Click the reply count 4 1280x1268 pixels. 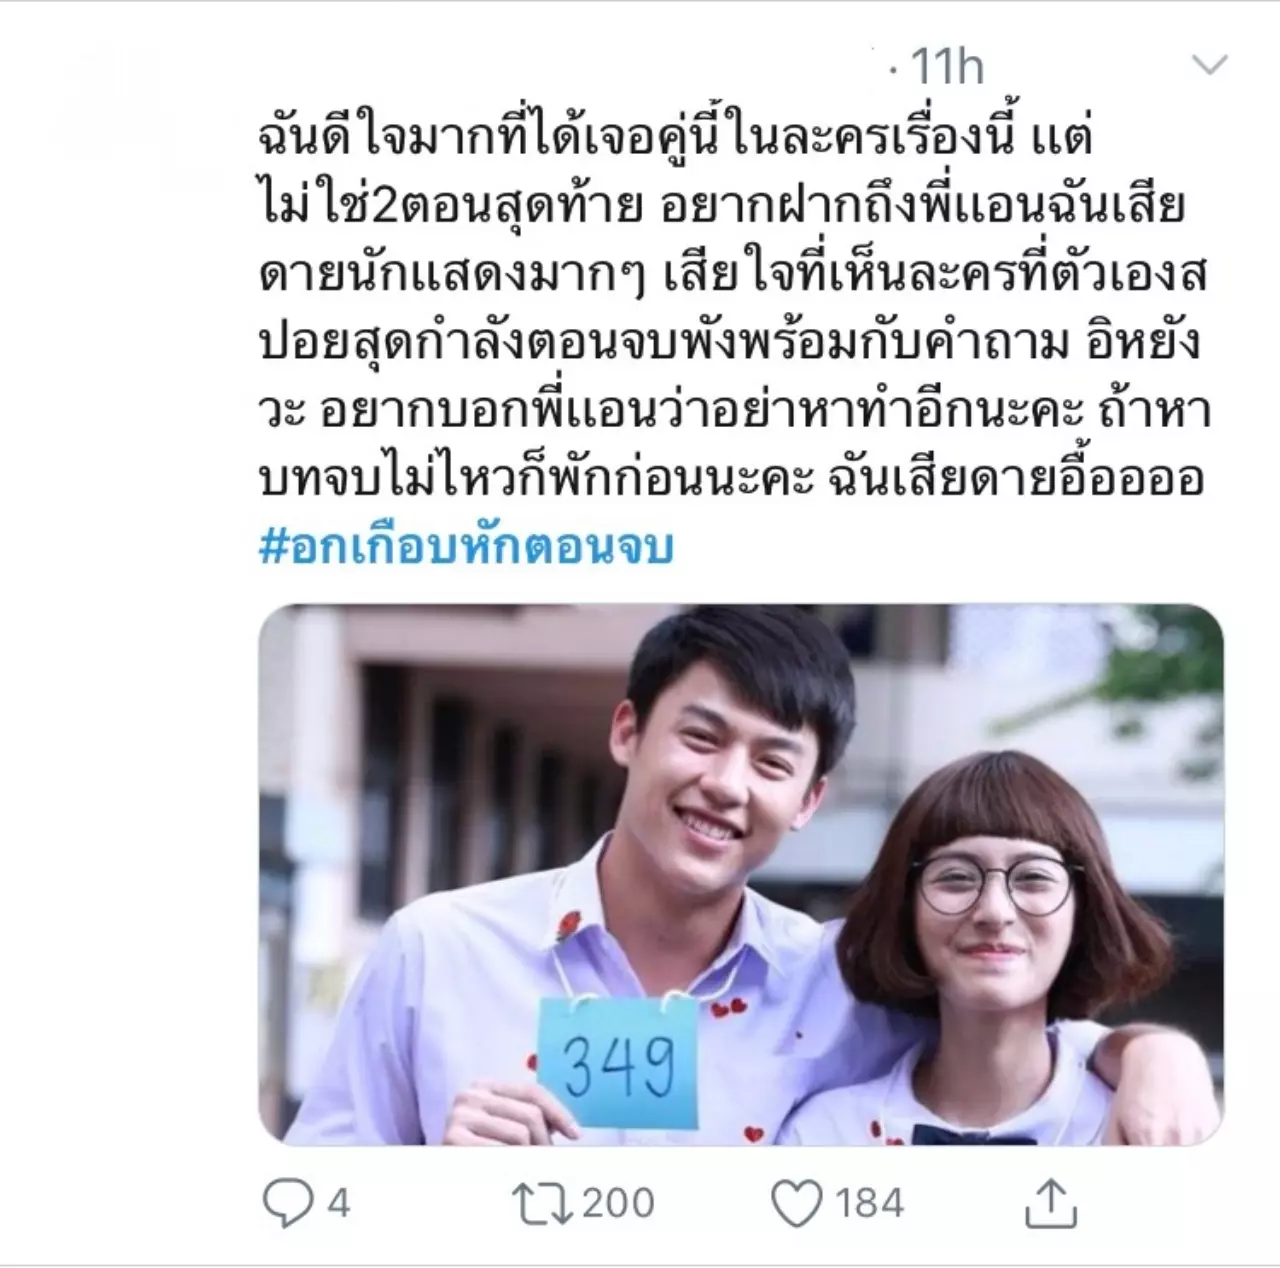click(339, 1203)
